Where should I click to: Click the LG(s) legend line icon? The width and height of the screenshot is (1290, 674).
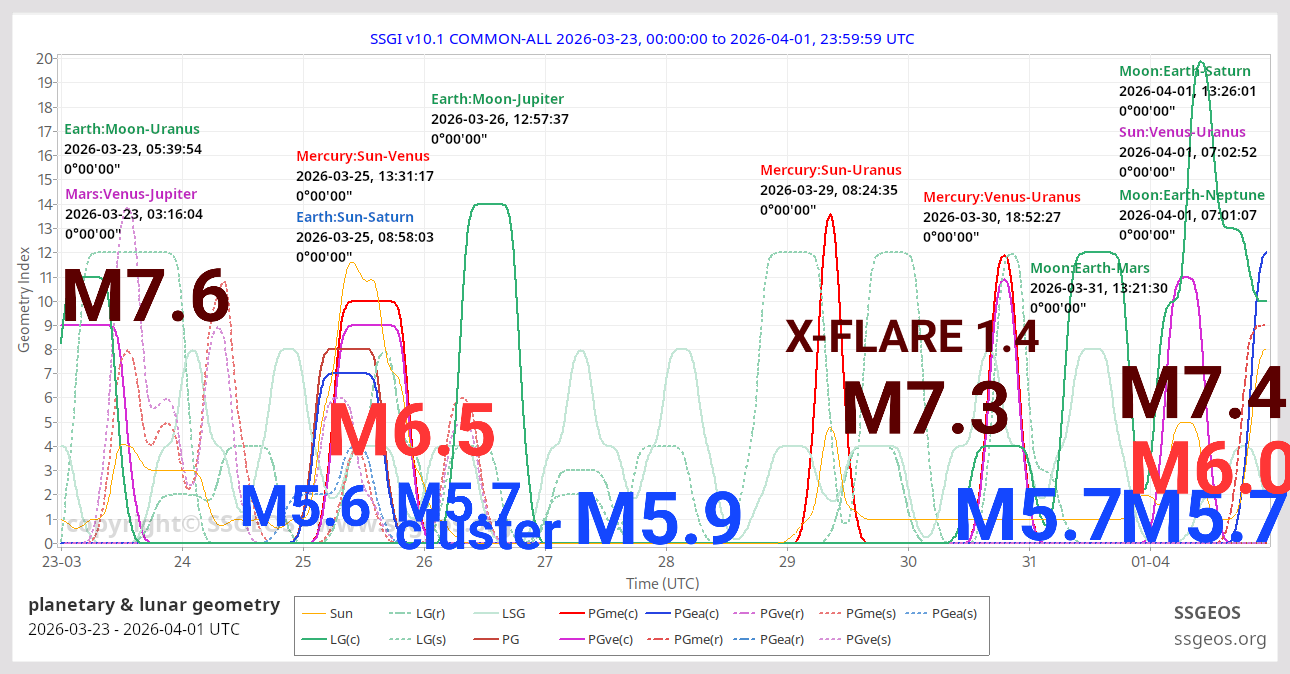(399, 638)
